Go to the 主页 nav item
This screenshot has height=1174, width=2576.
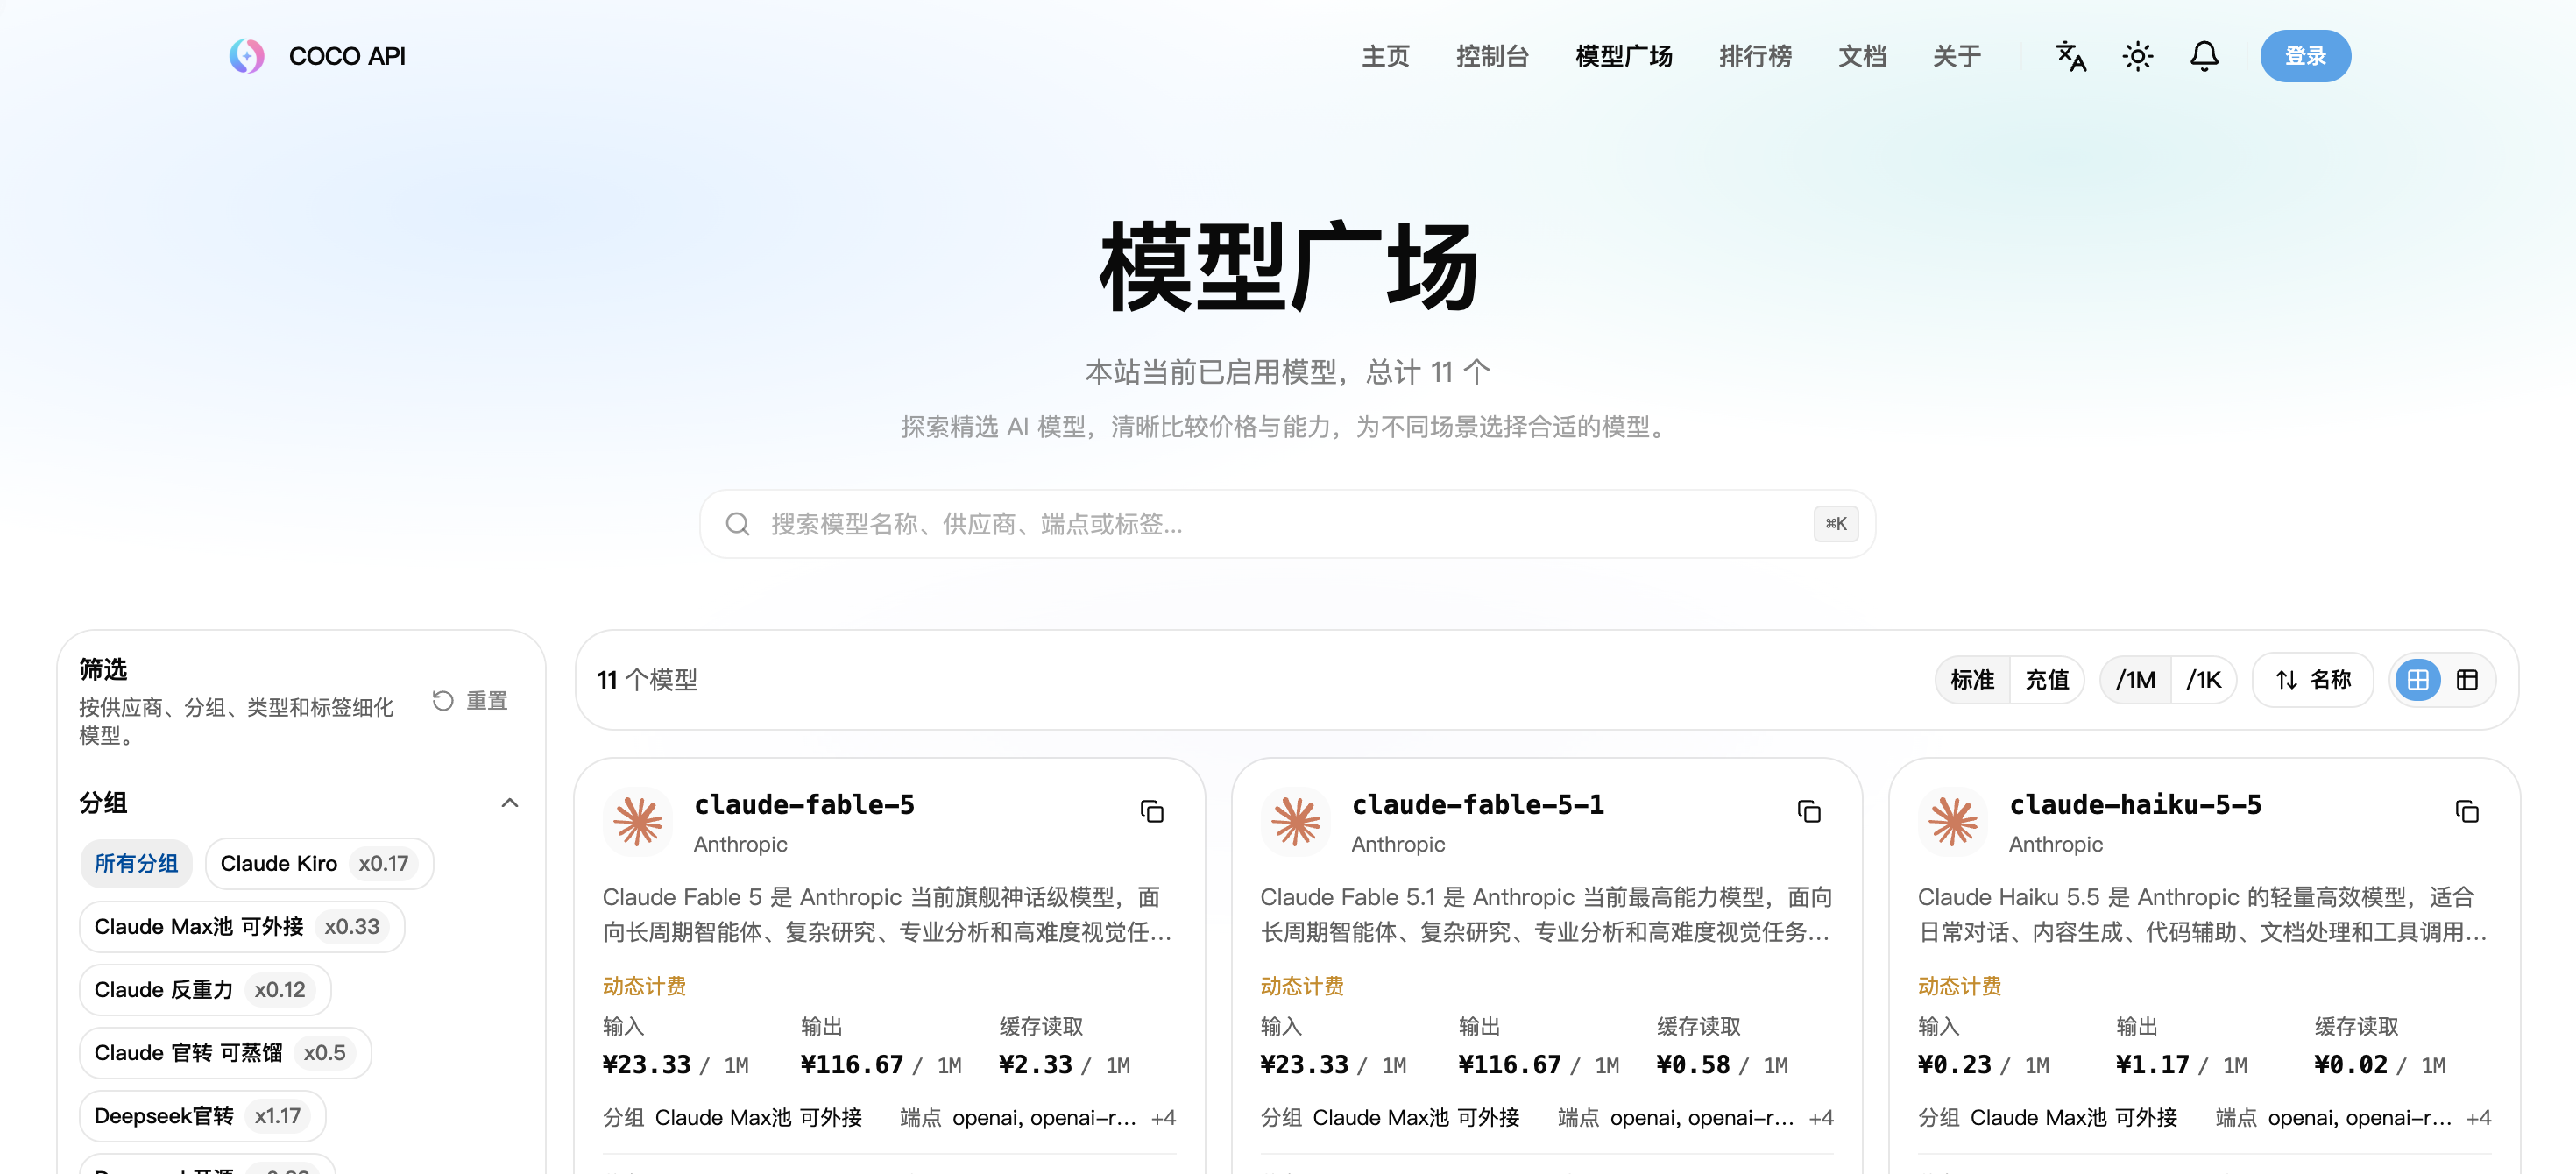point(1385,56)
